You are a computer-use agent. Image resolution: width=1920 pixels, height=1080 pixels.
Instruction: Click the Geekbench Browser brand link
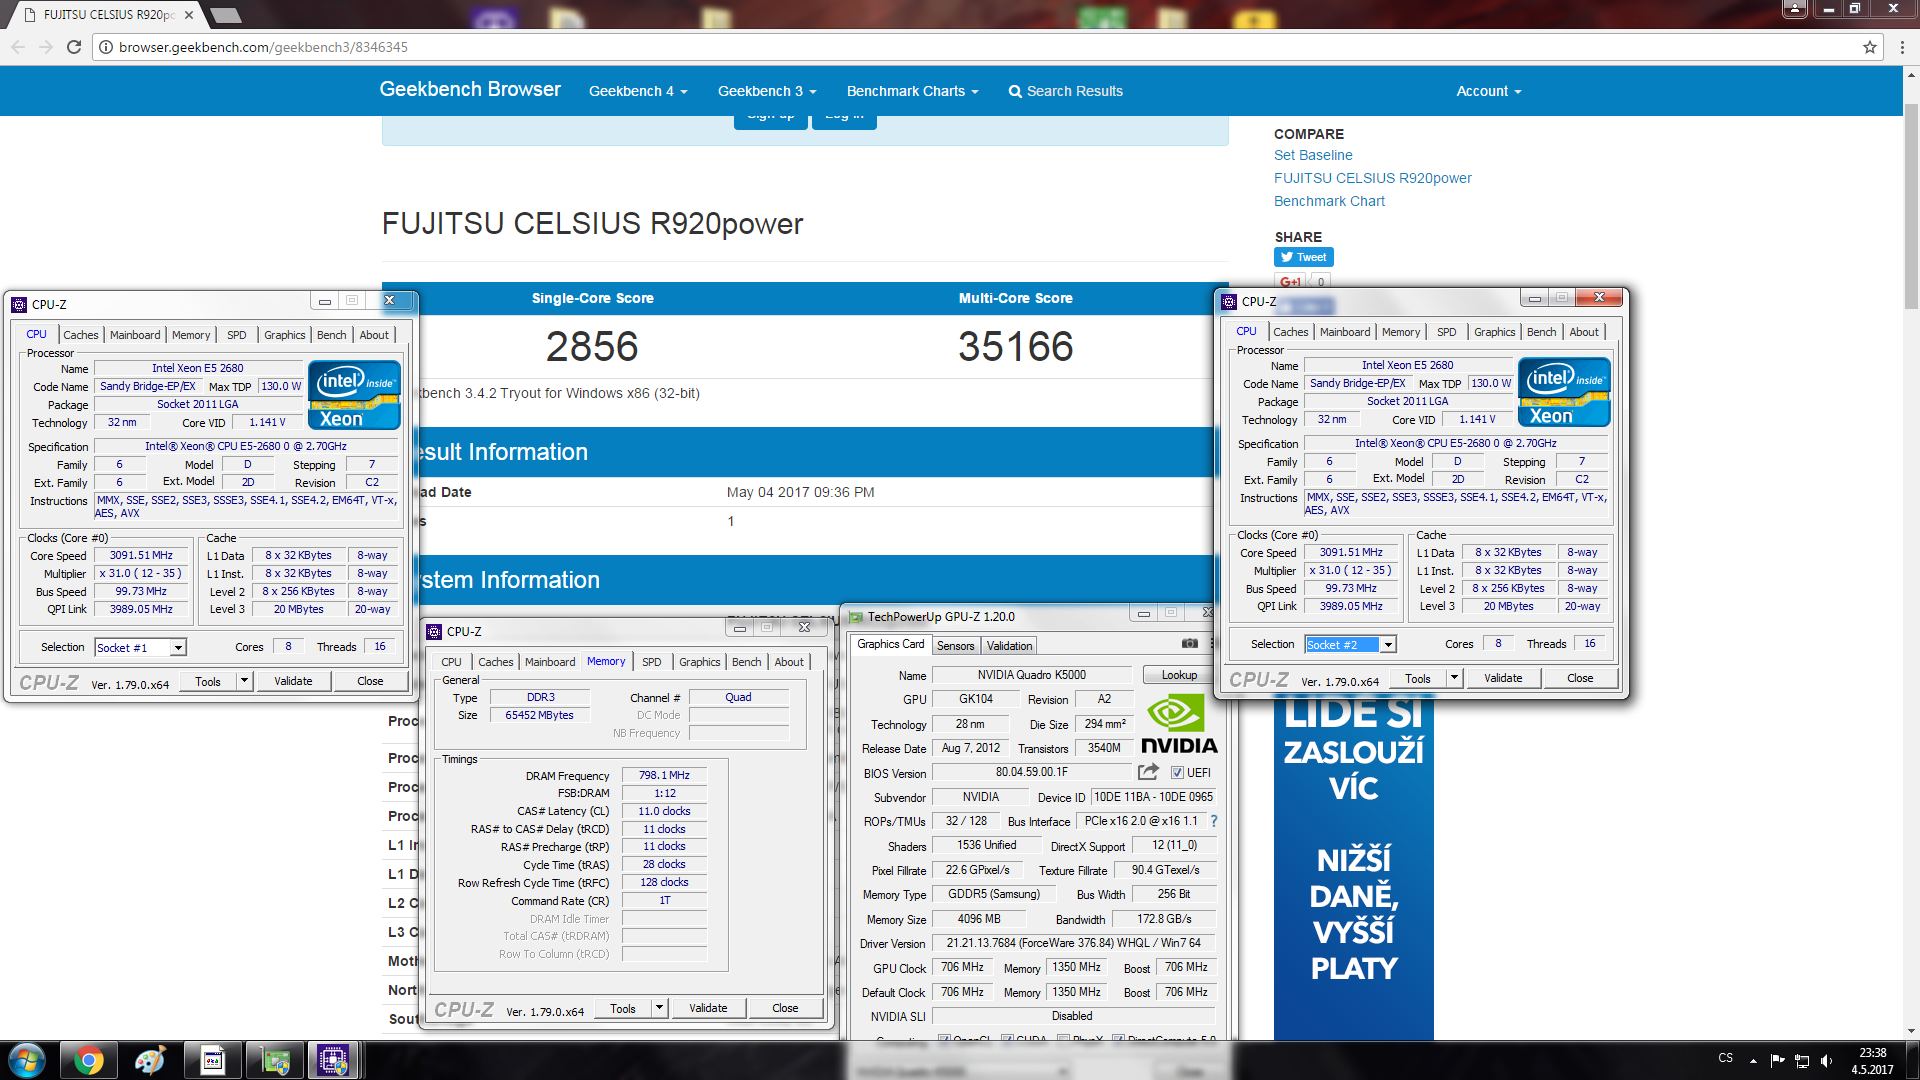coord(470,89)
